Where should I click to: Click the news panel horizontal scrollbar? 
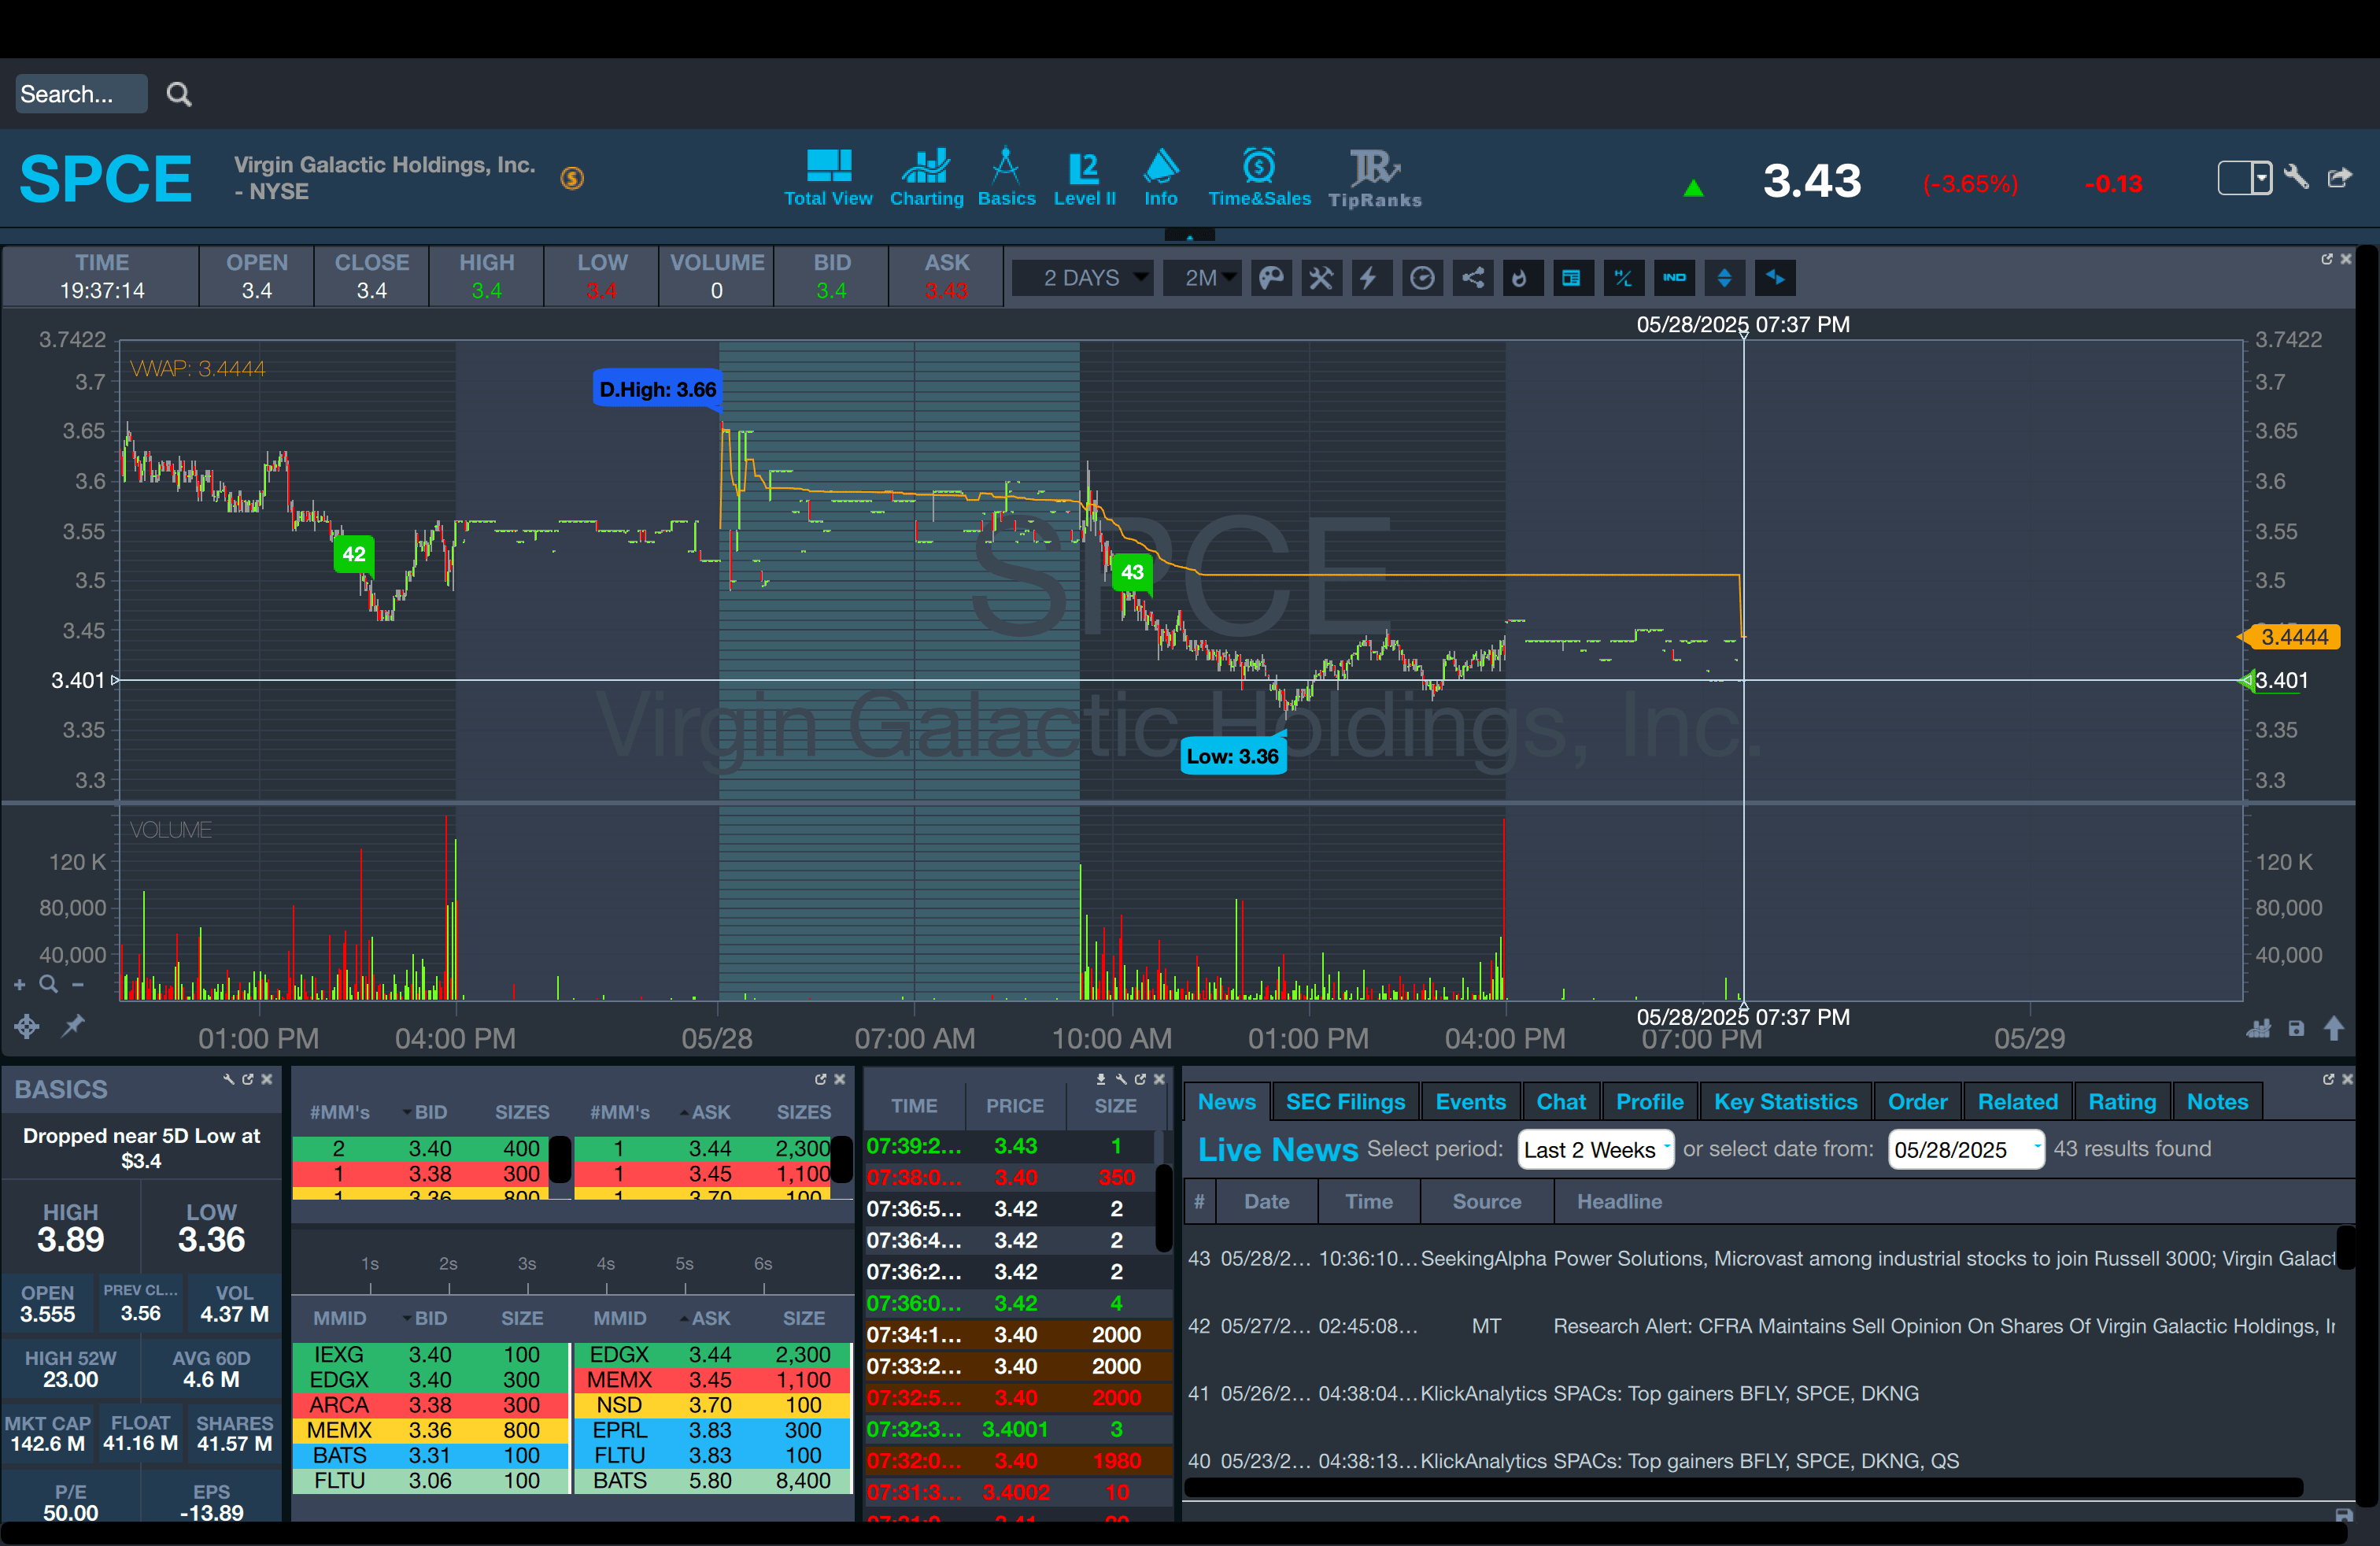[1742, 1488]
